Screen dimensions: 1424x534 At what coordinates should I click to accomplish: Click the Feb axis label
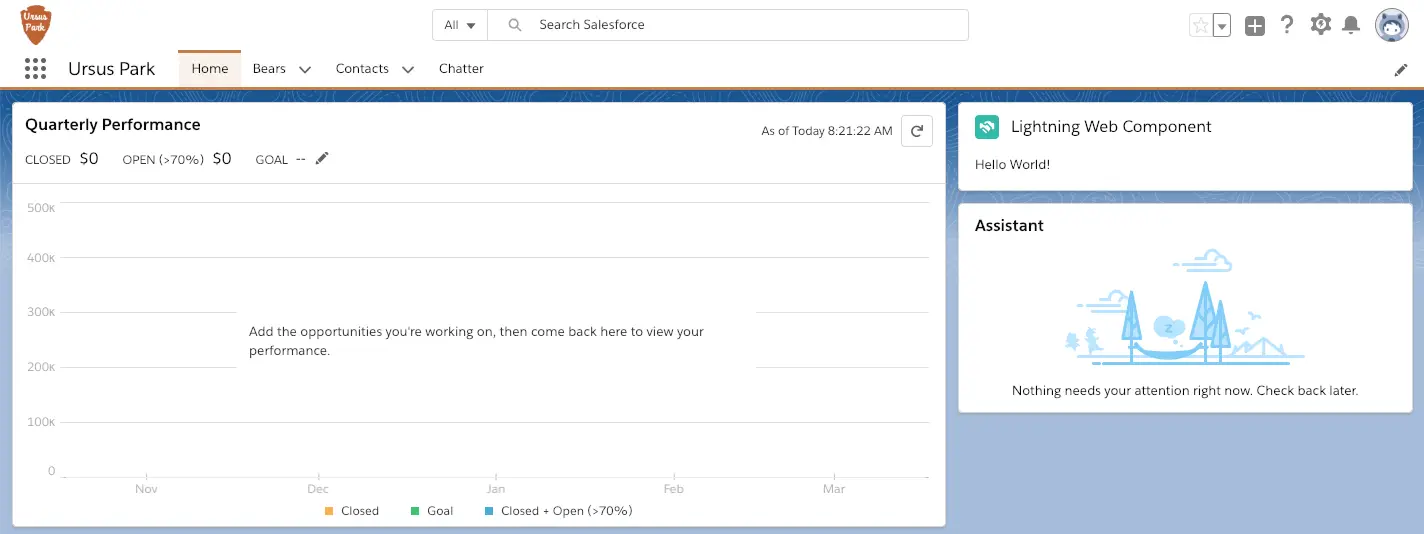coord(674,489)
